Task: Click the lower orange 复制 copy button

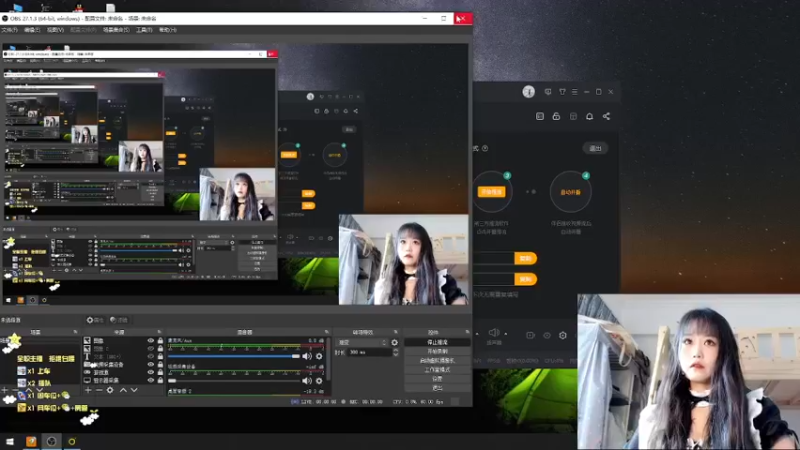Action: pyautogui.click(x=526, y=279)
